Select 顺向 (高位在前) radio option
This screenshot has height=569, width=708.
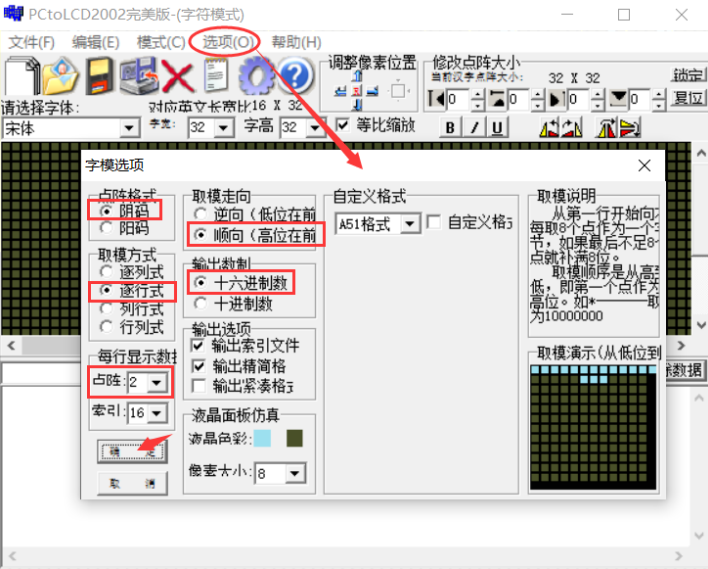[200, 235]
